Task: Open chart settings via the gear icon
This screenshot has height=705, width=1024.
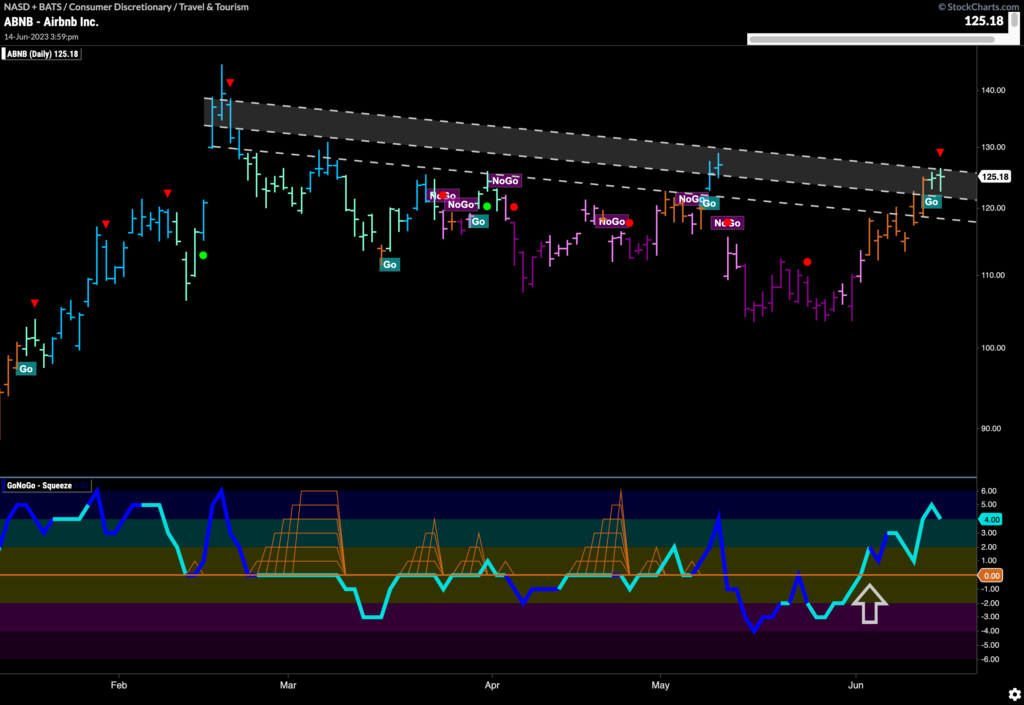Action: [1012, 693]
